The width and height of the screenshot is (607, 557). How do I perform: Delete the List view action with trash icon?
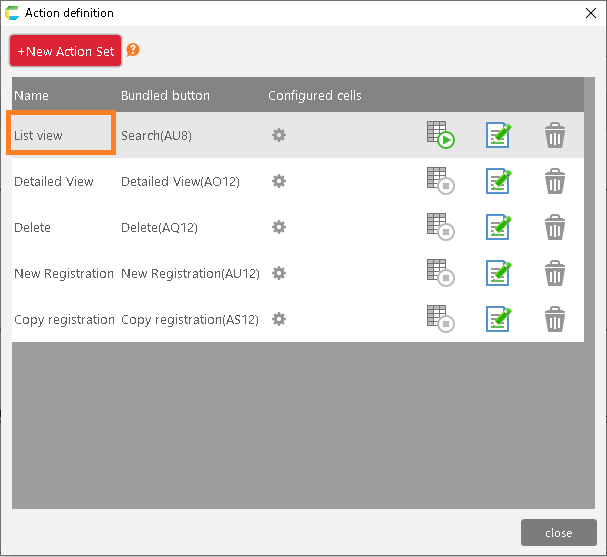point(555,135)
